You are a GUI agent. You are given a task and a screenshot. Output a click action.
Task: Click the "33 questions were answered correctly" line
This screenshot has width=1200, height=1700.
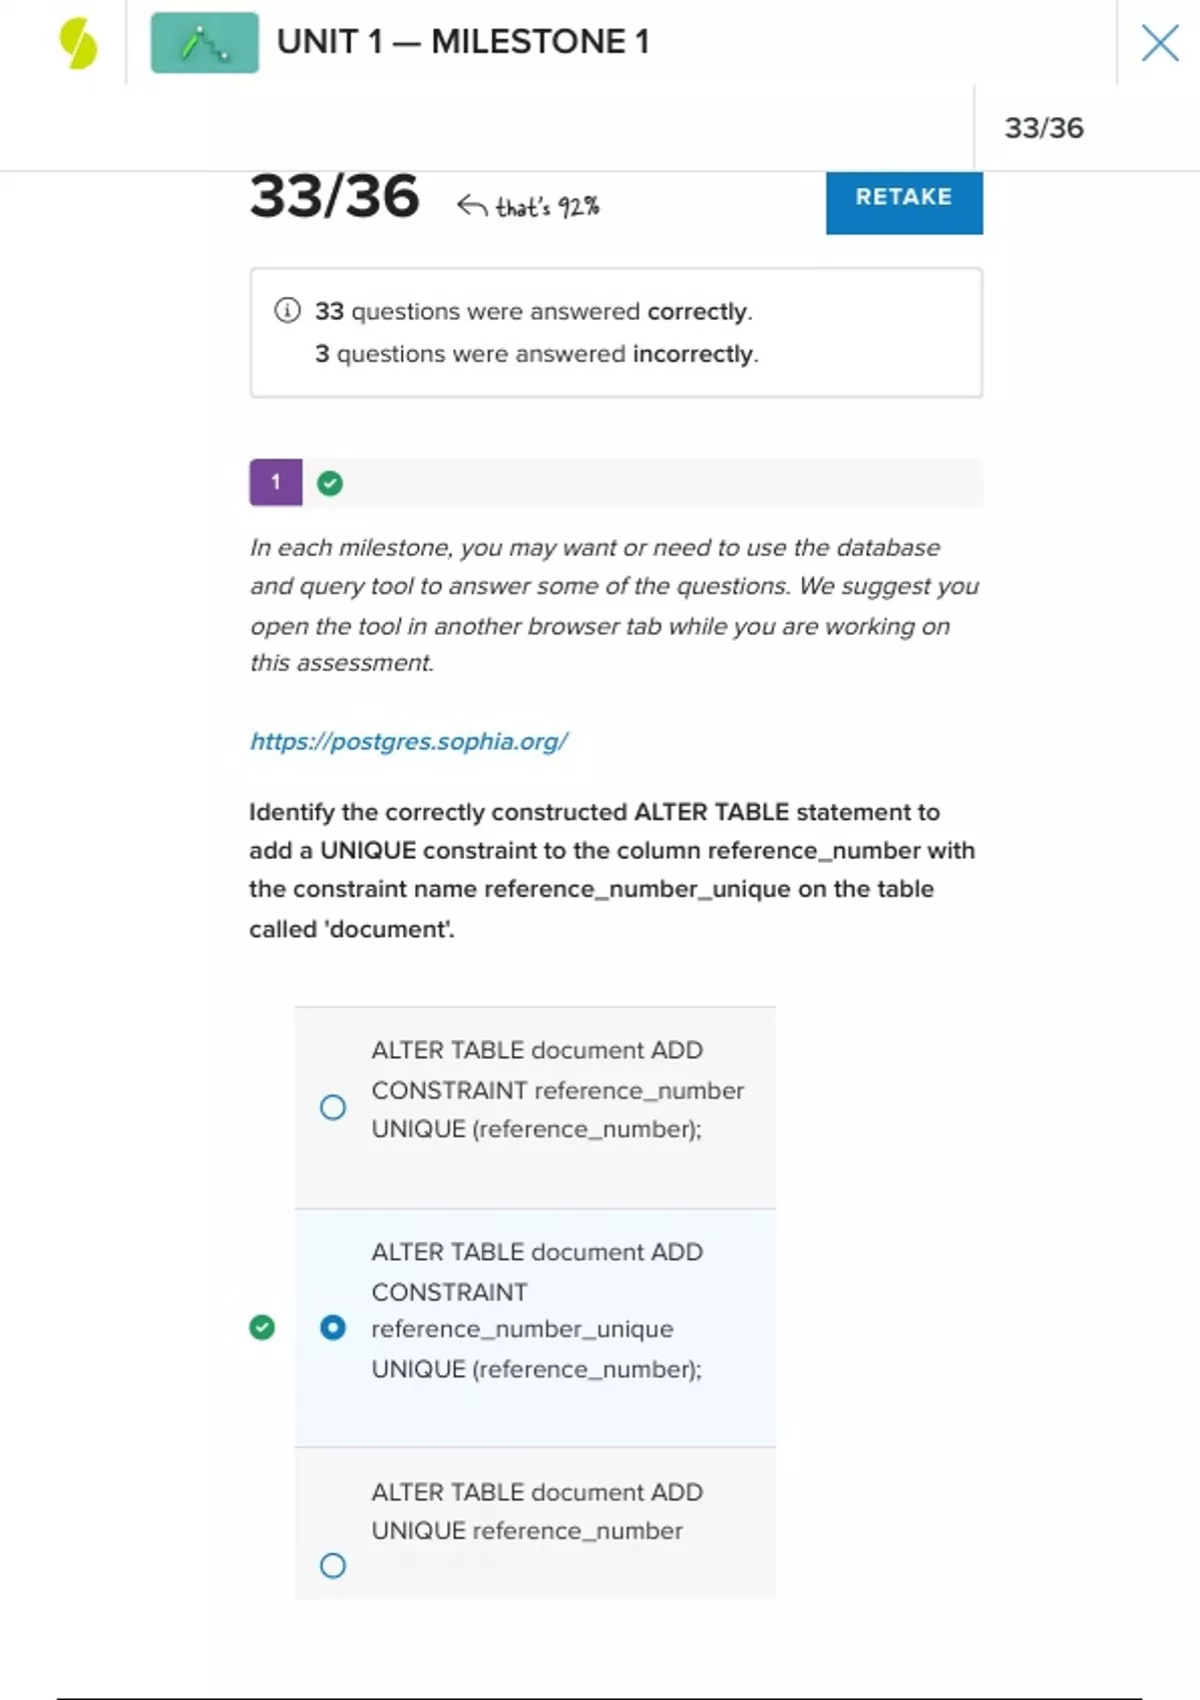click(x=534, y=312)
